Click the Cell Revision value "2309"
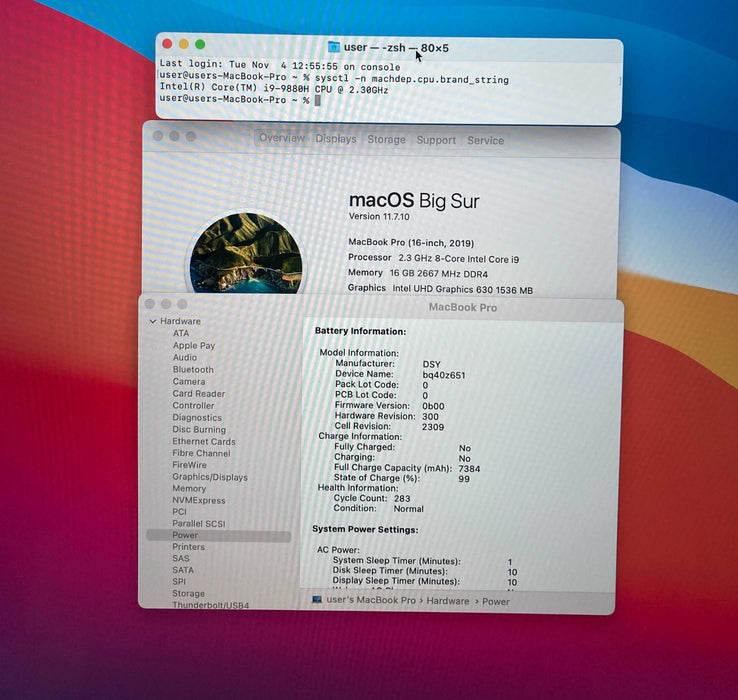This screenshot has width=738, height=700. tap(433, 427)
